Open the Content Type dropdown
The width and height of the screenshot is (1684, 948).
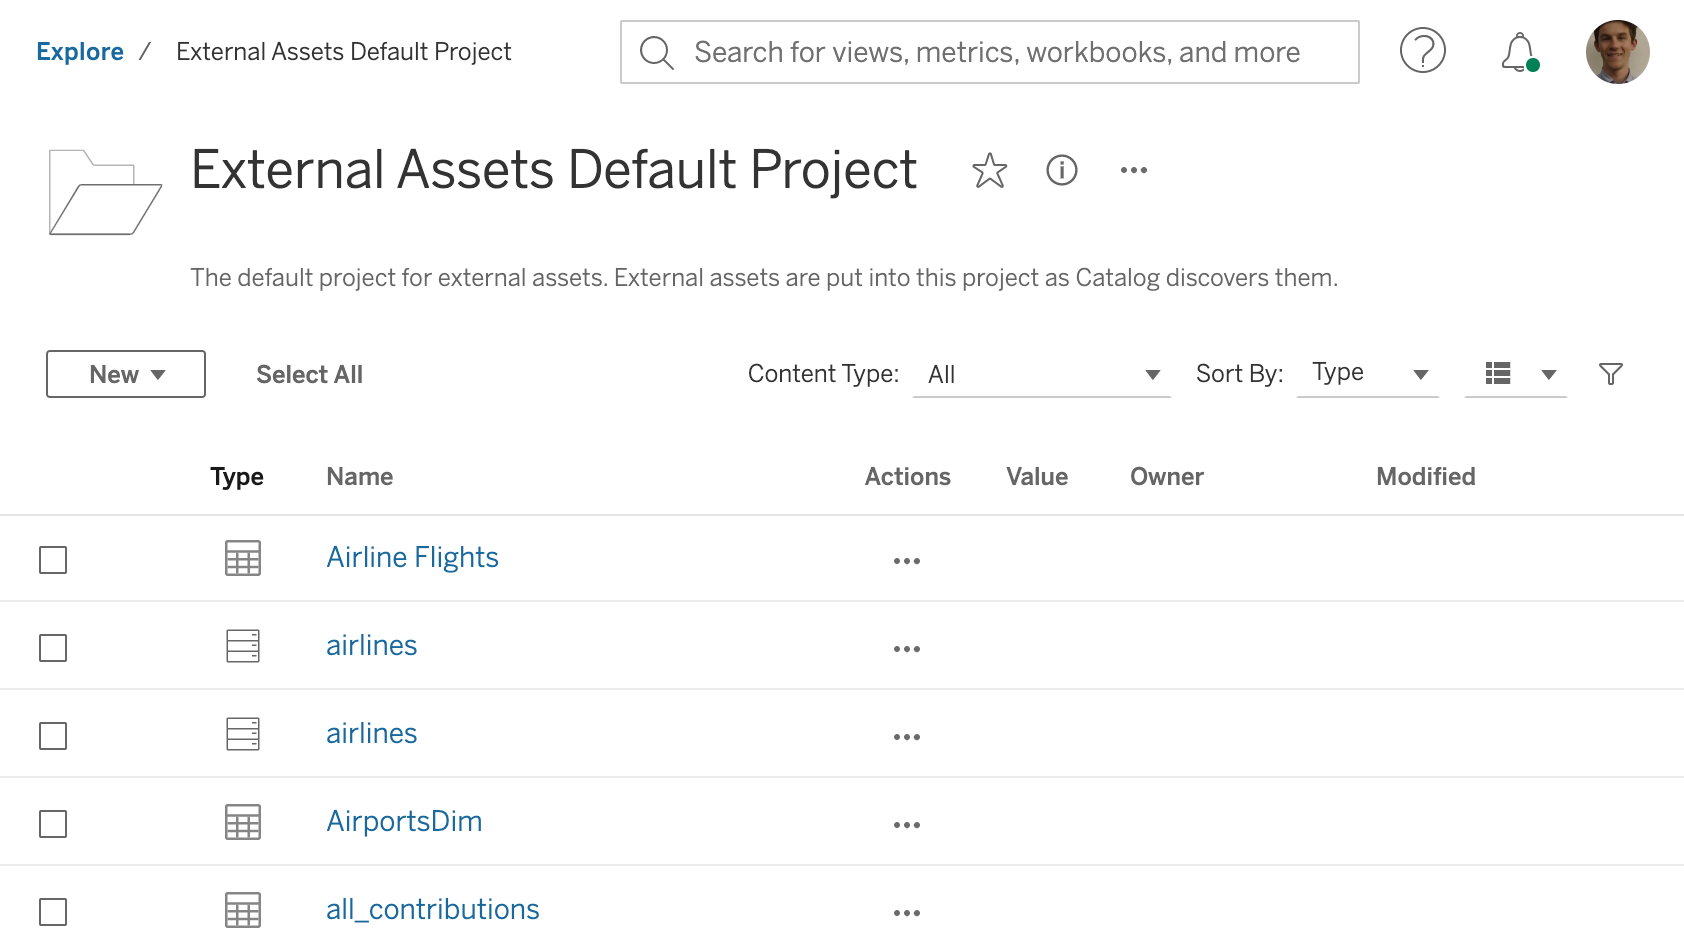pos(1041,374)
